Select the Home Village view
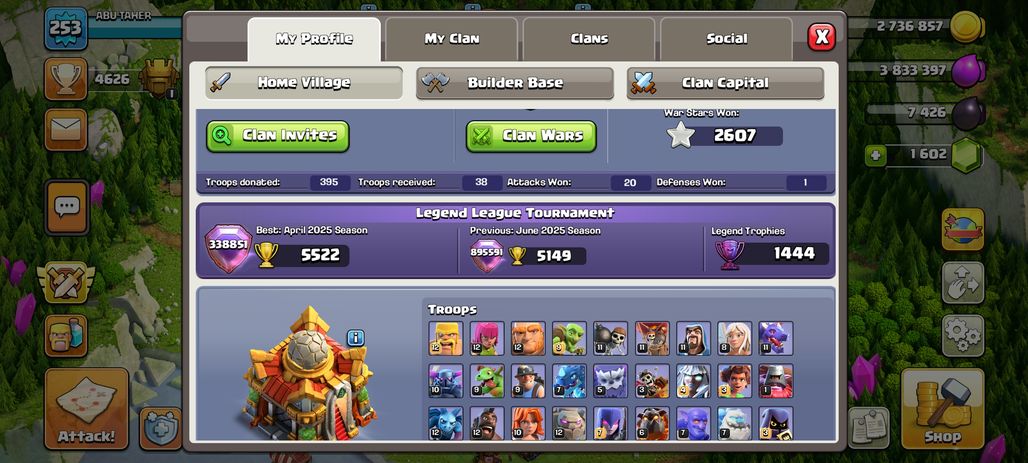The width and height of the screenshot is (1028, 463). [x=304, y=83]
